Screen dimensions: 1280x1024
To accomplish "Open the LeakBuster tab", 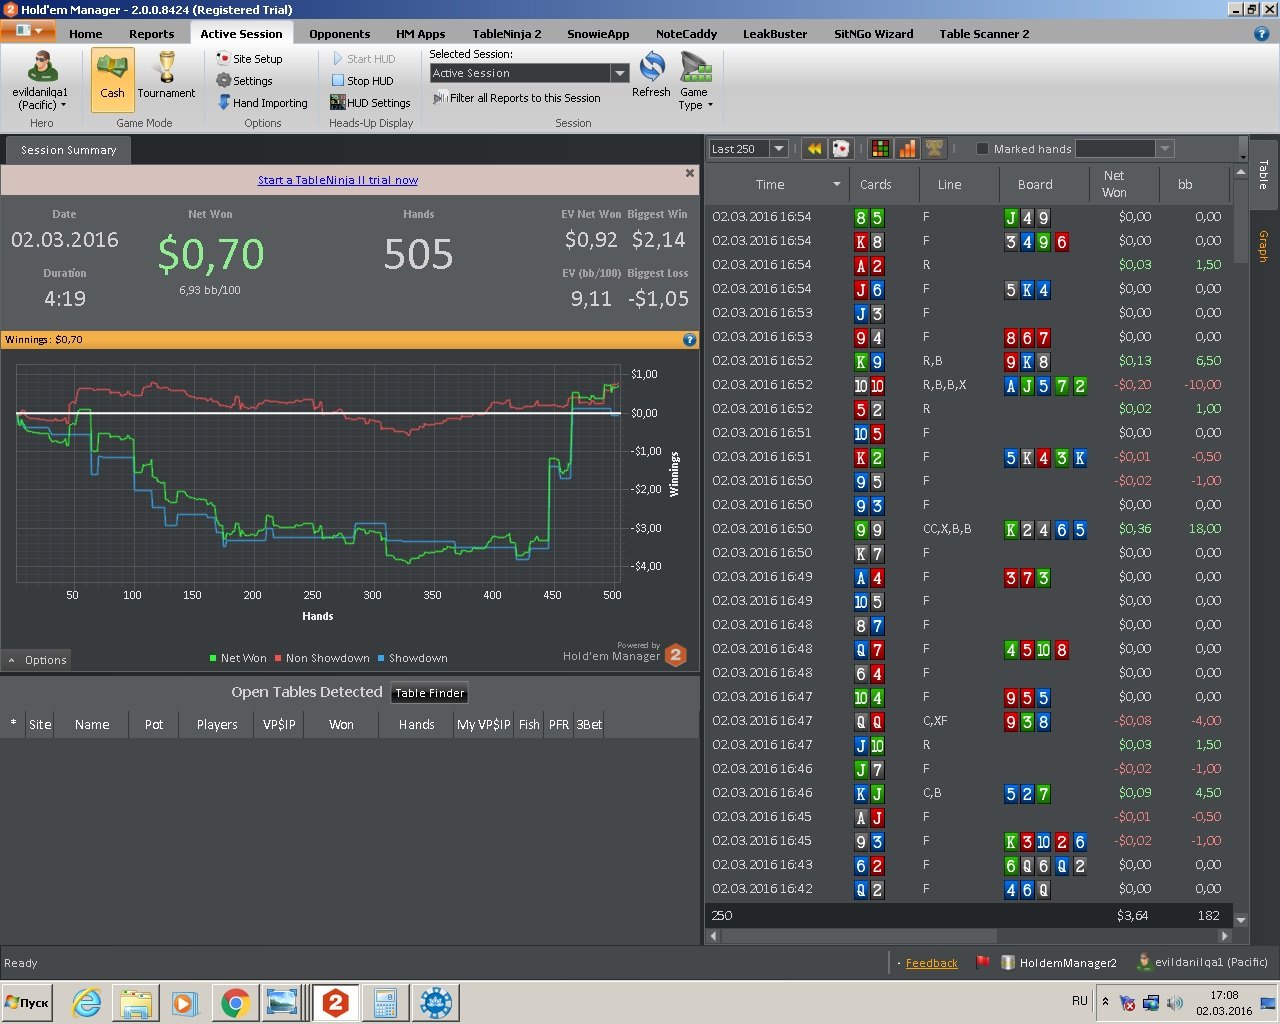I will point(775,34).
